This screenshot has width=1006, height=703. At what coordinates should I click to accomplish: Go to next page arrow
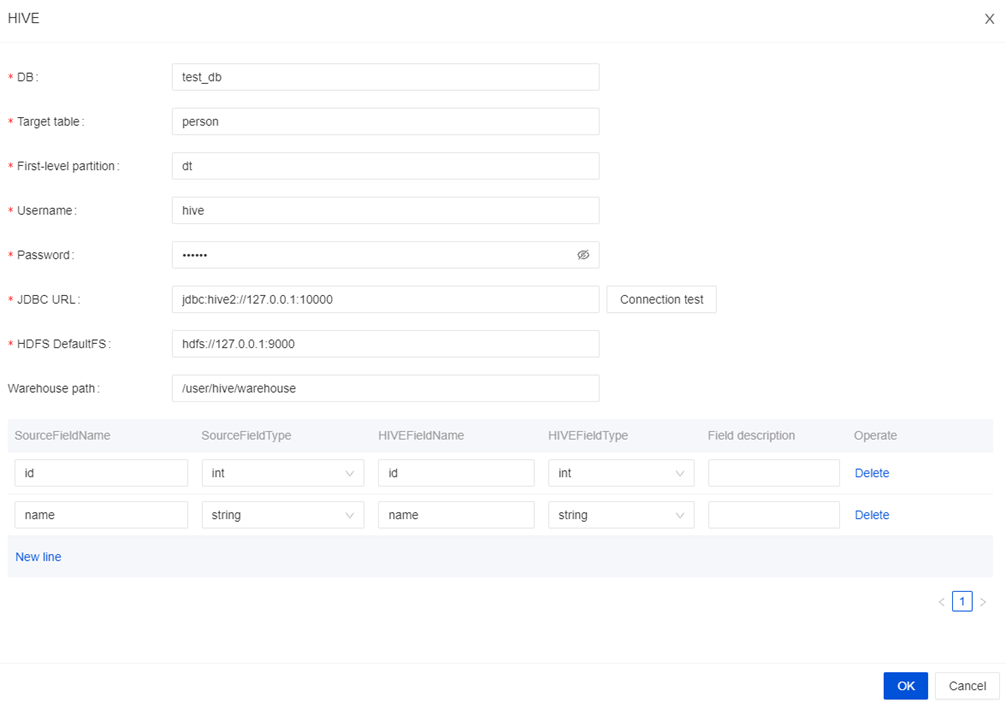[x=983, y=602]
